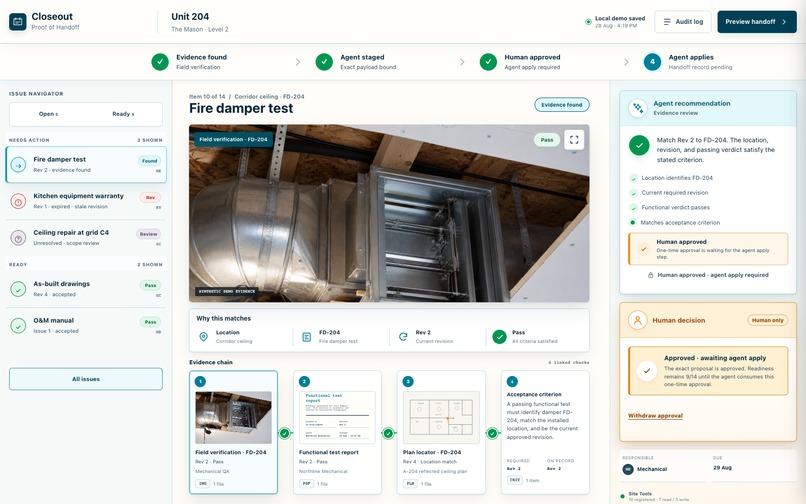Click the Closeout app logo icon
Screen dimensions: 806x504
18,22
